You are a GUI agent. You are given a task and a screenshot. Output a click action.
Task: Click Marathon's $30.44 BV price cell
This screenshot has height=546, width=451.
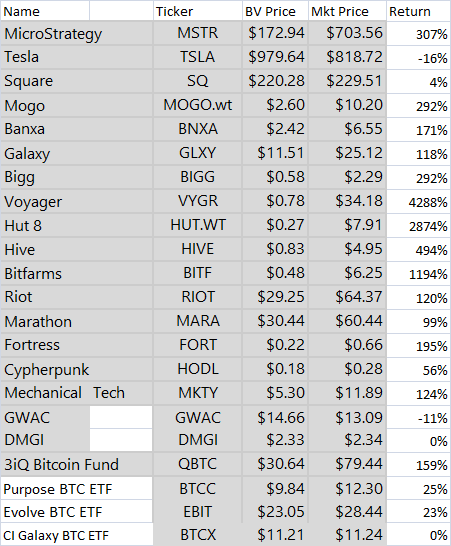coord(275,321)
